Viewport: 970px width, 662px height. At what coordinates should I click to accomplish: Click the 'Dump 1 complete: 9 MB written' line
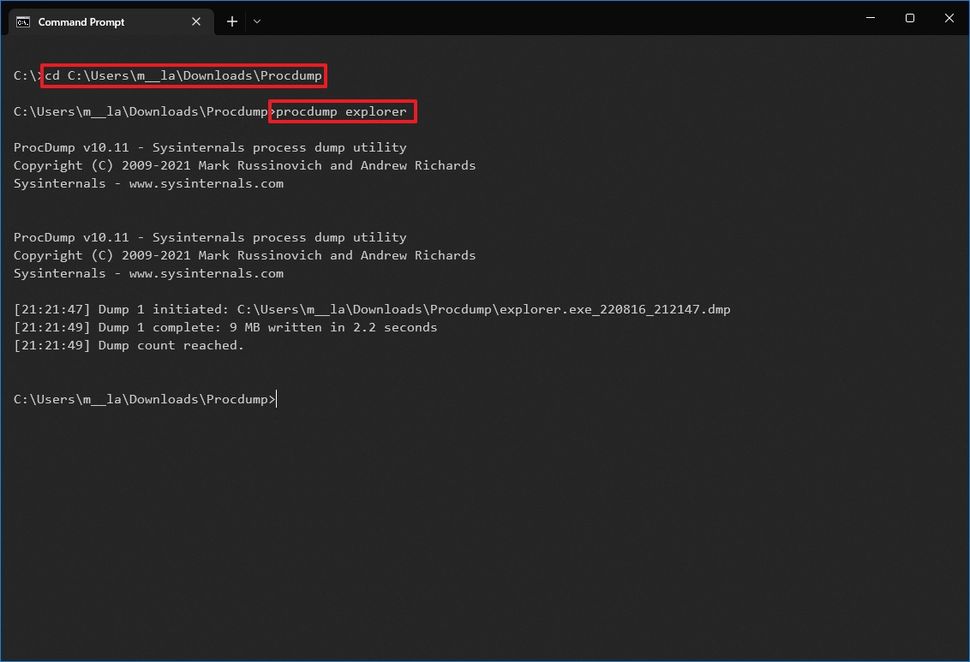(x=225, y=327)
